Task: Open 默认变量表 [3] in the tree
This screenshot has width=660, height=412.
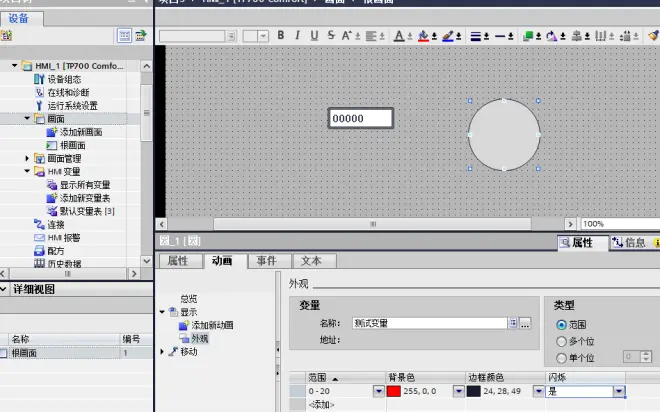Action: point(87,211)
